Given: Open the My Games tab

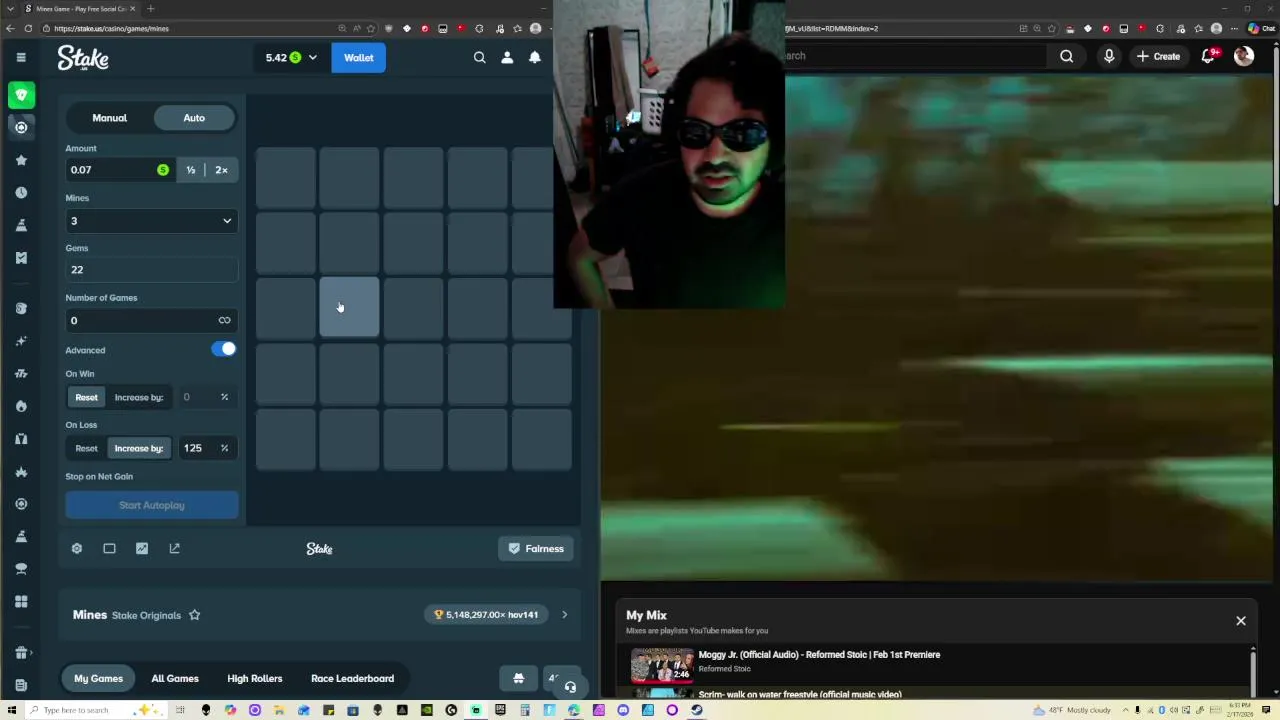Looking at the screenshot, I should click(98, 678).
